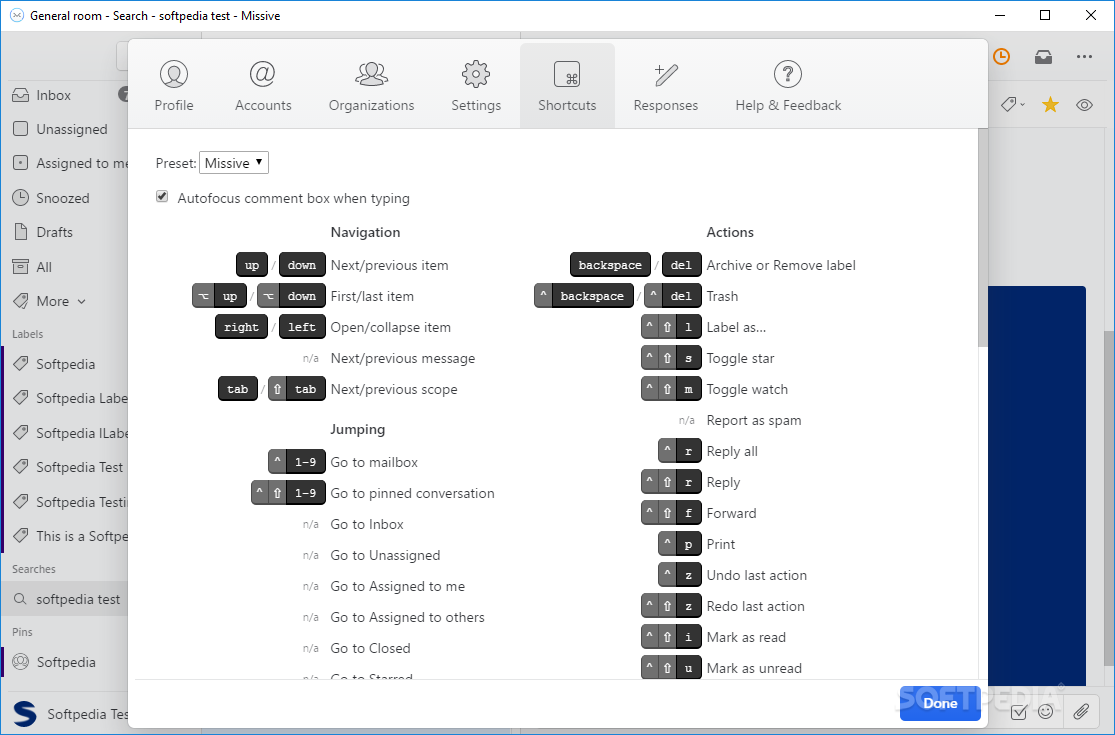Click the 'Open/collapse item' left key
Viewport: 1115px width, 735px height.
point(302,327)
